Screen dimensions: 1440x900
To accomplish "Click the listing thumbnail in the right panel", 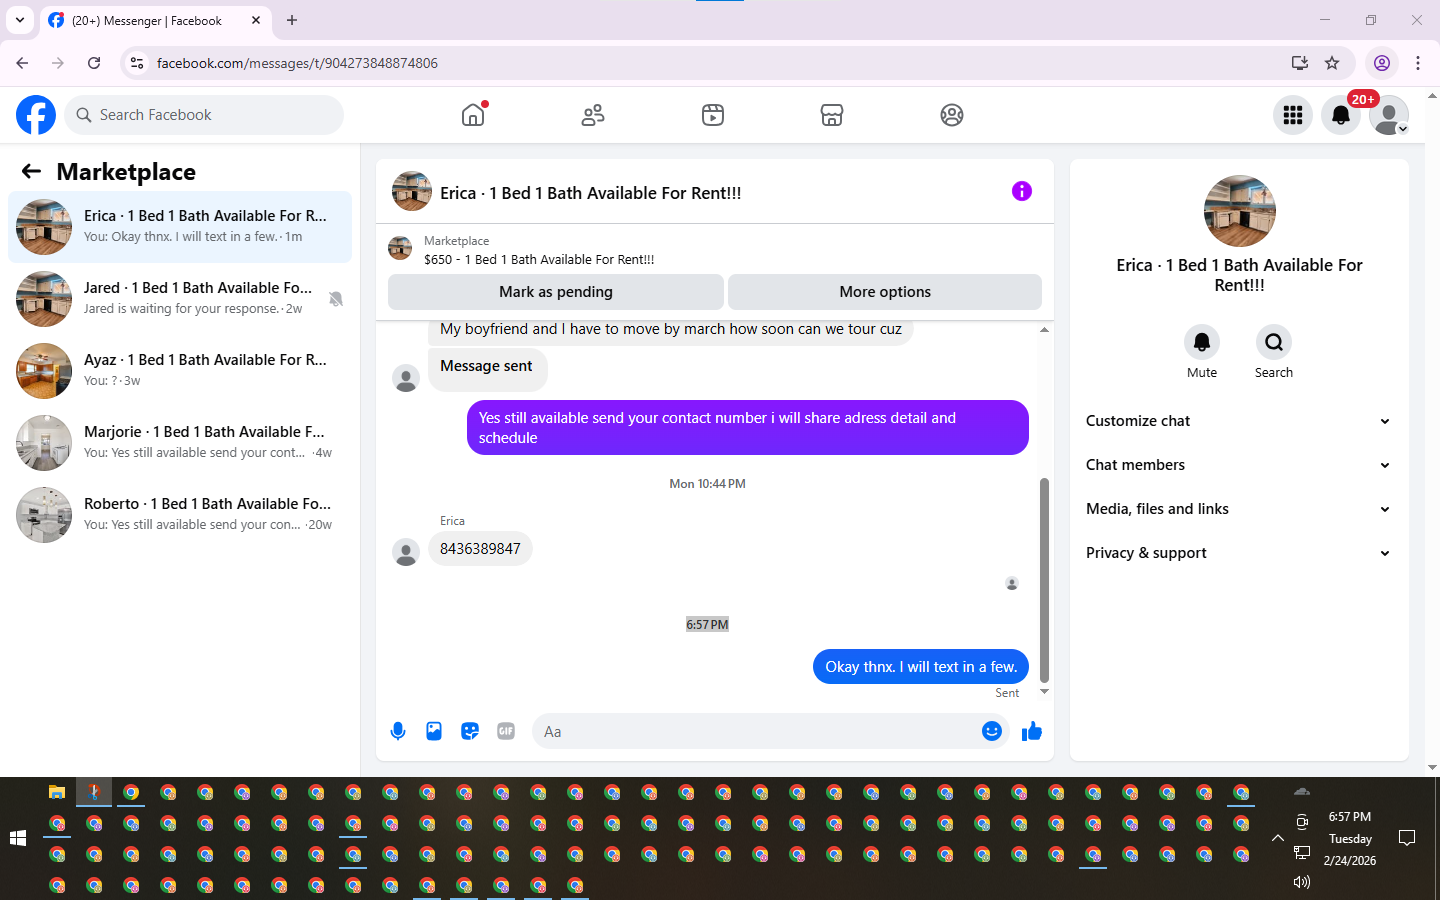I will click(x=1240, y=211).
